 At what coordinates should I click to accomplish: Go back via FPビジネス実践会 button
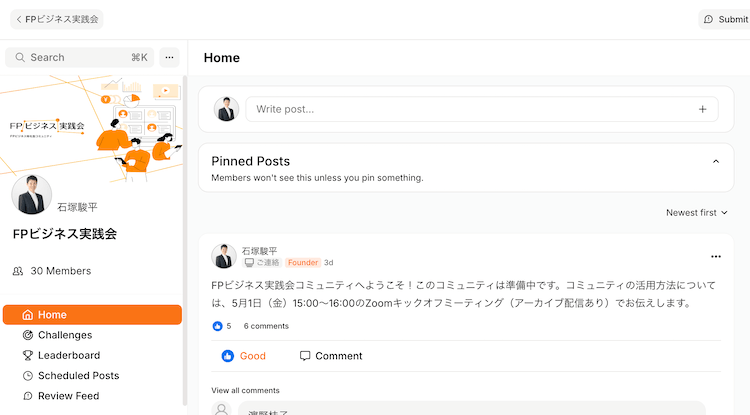coord(57,19)
